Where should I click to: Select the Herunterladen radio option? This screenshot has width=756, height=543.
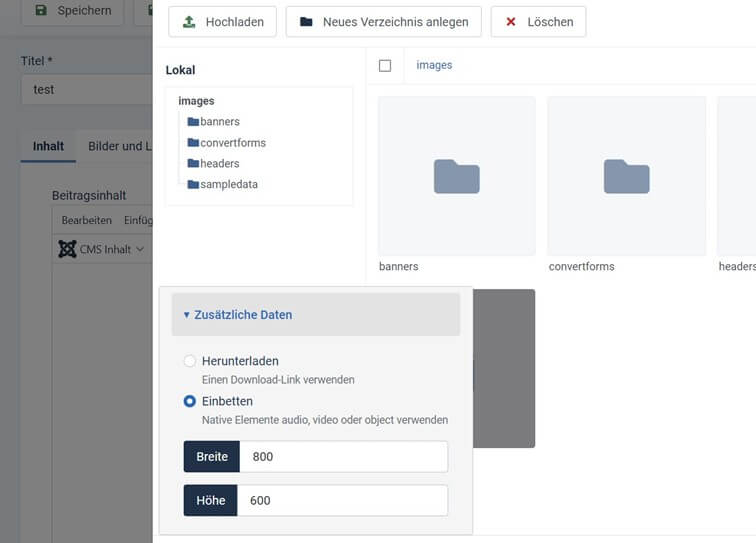pyautogui.click(x=189, y=361)
